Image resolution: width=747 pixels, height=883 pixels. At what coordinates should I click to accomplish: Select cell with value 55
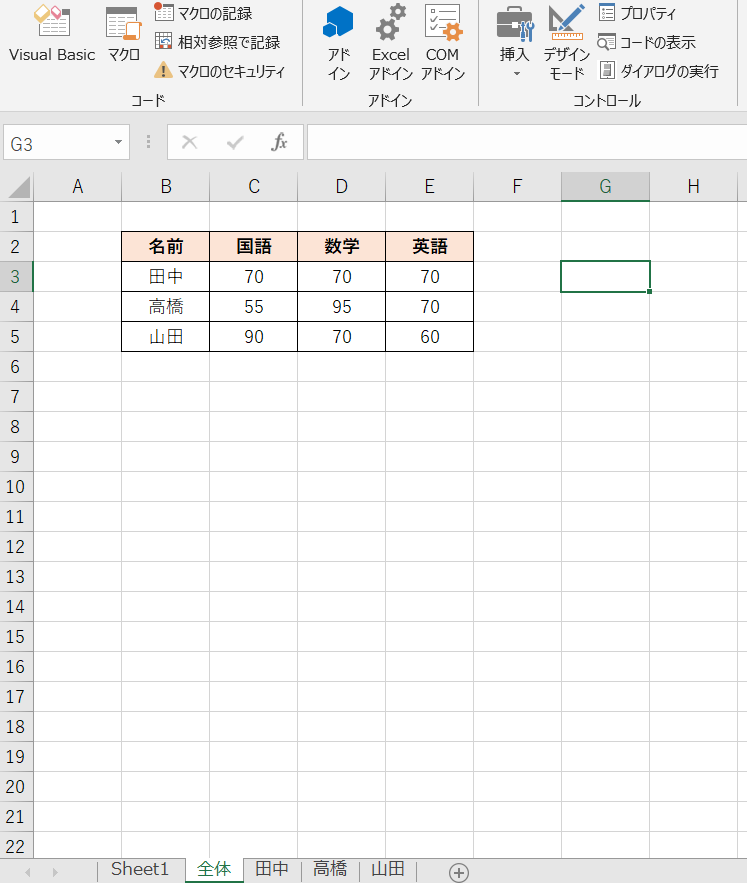point(254,306)
